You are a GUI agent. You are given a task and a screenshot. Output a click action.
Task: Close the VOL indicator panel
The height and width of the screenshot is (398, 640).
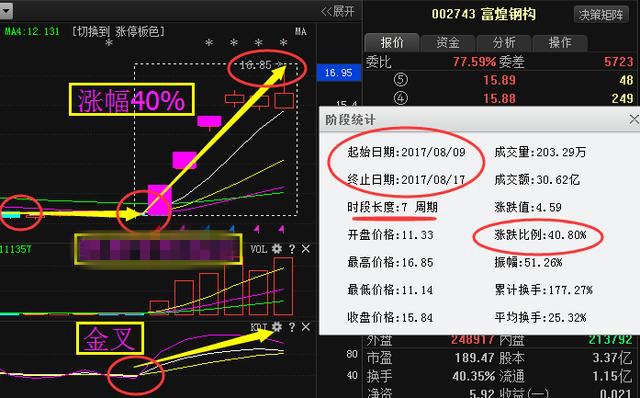[x=306, y=249]
